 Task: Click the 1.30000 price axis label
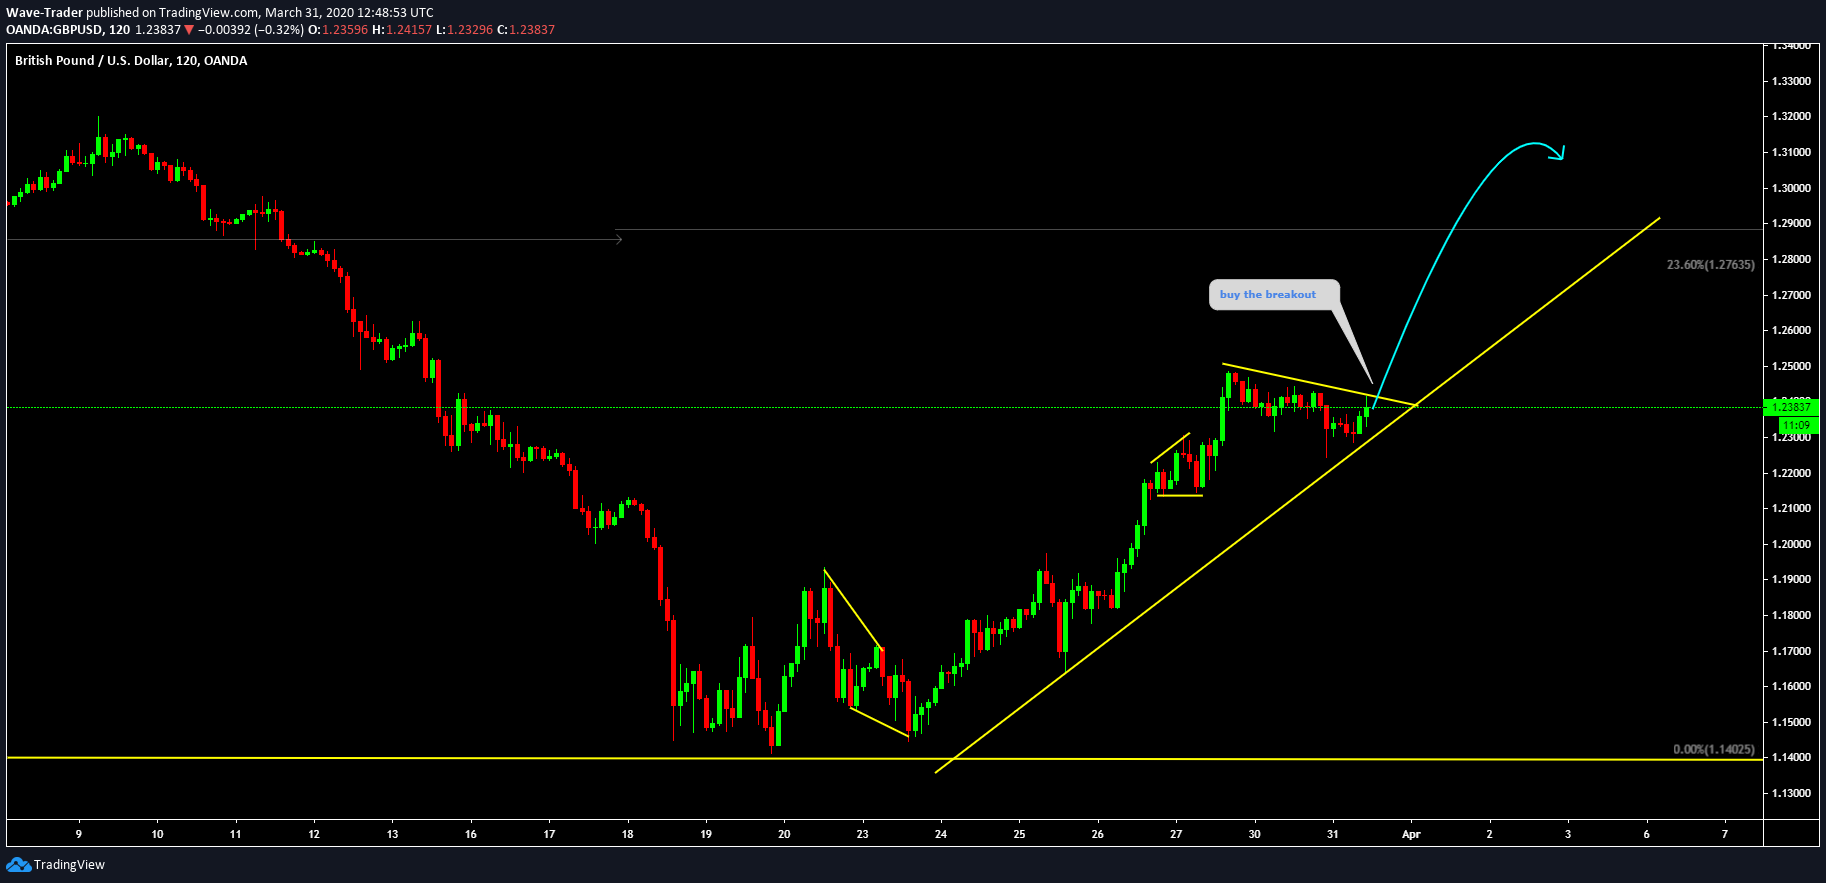(1791, 188)
